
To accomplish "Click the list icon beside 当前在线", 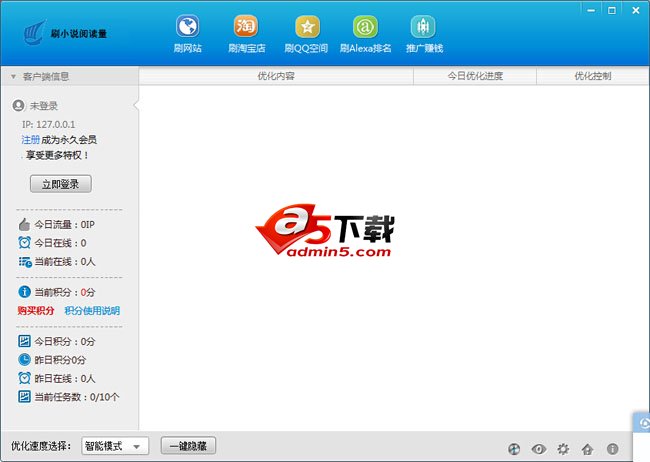I will click(x=25, y=262).
